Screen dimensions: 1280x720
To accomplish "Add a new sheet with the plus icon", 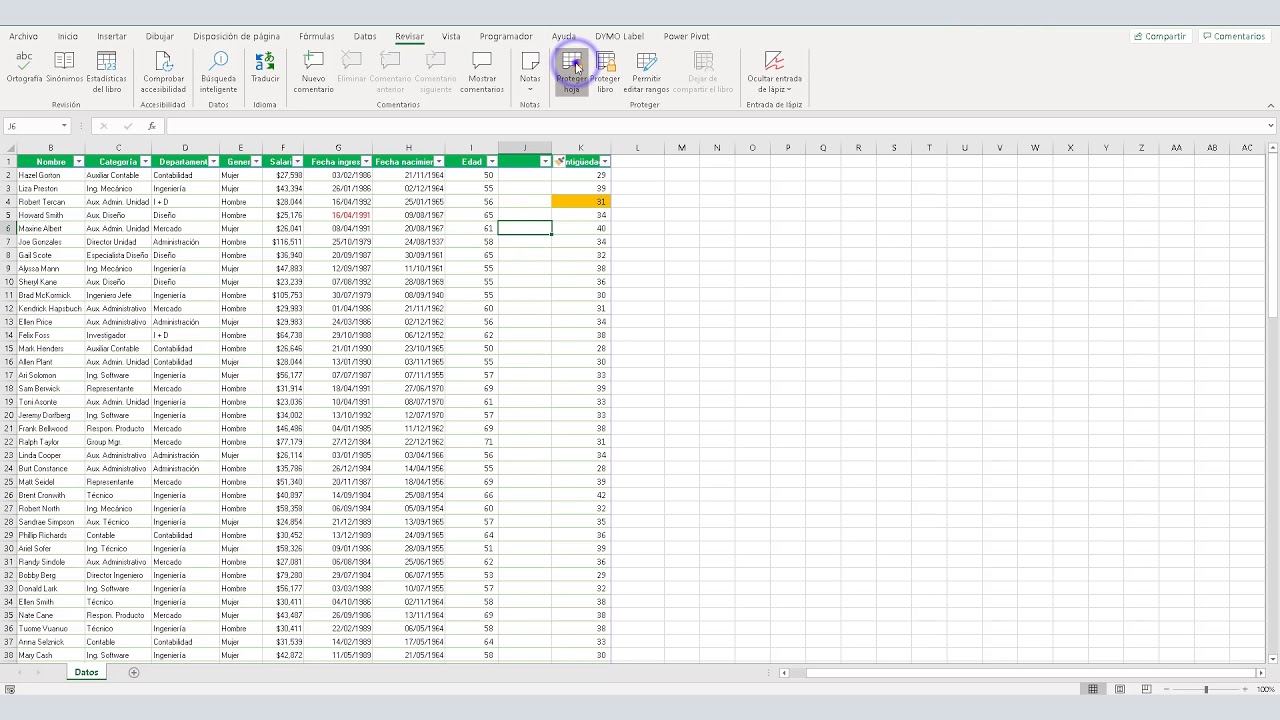I will 134,673.
